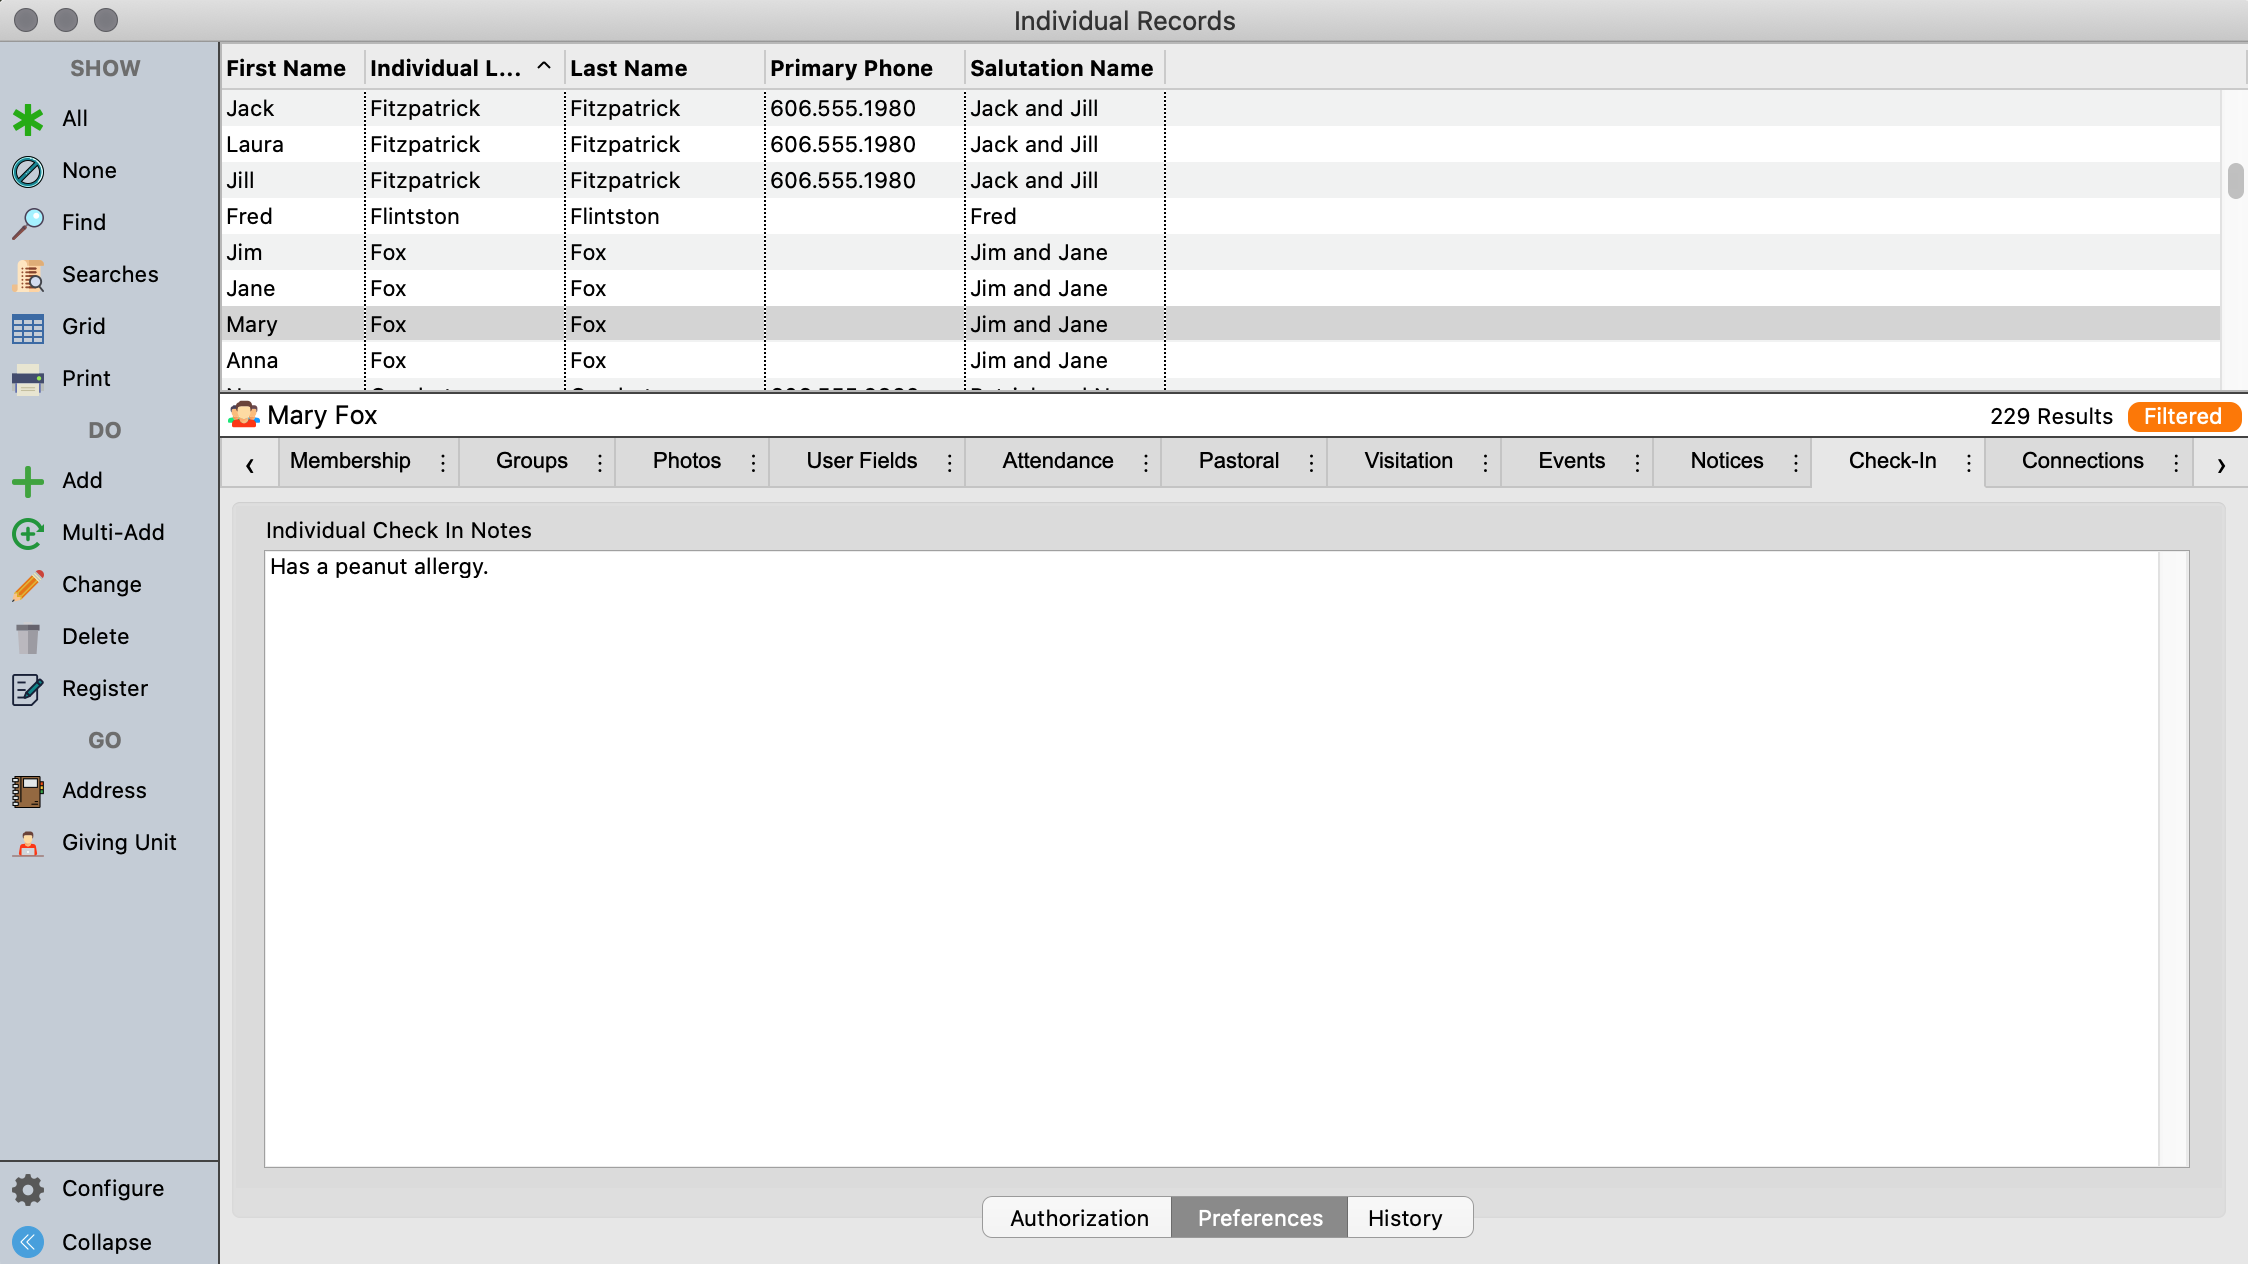Click the Collapse sidebar button
Screen dimensions: 2248x1264
click(x=28, y=1242)
